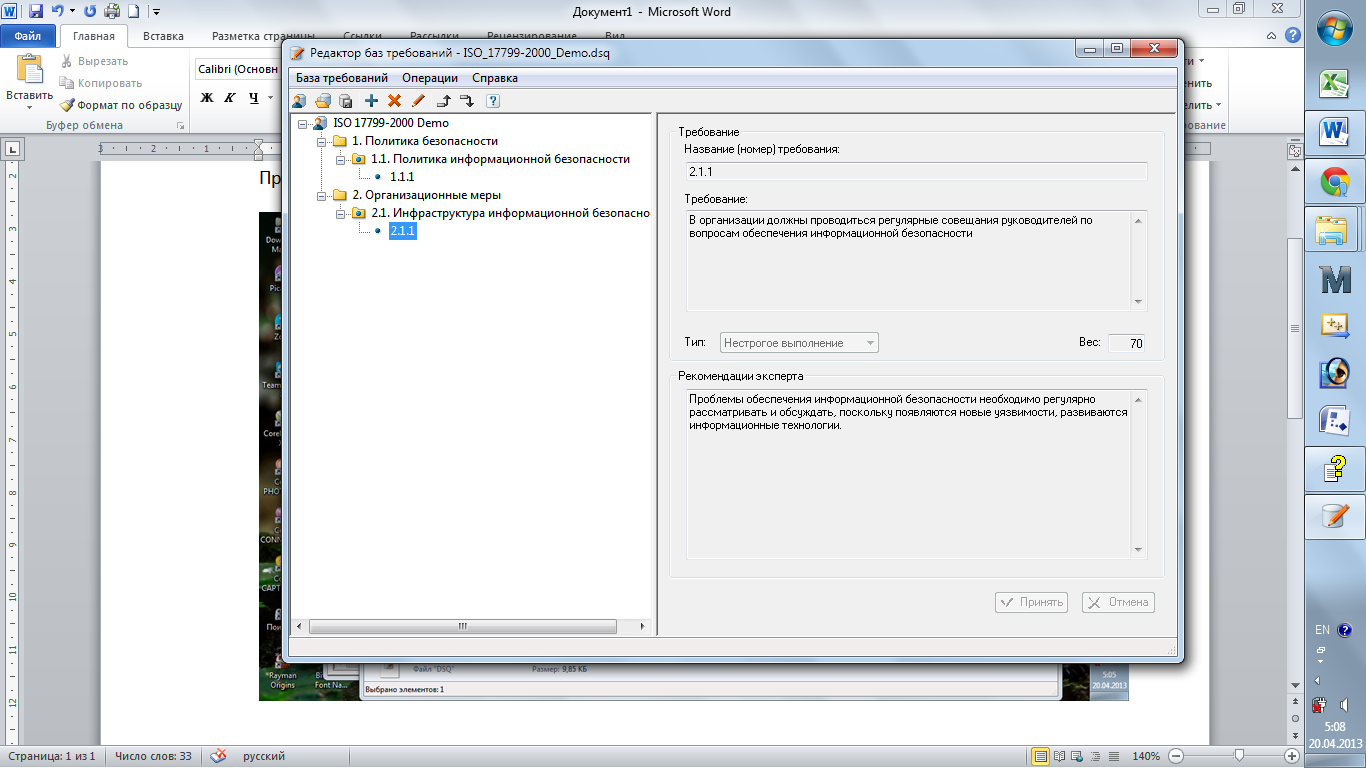Click the move item down arrow icon
The image size is (1366, 768).
pos(467,100)
